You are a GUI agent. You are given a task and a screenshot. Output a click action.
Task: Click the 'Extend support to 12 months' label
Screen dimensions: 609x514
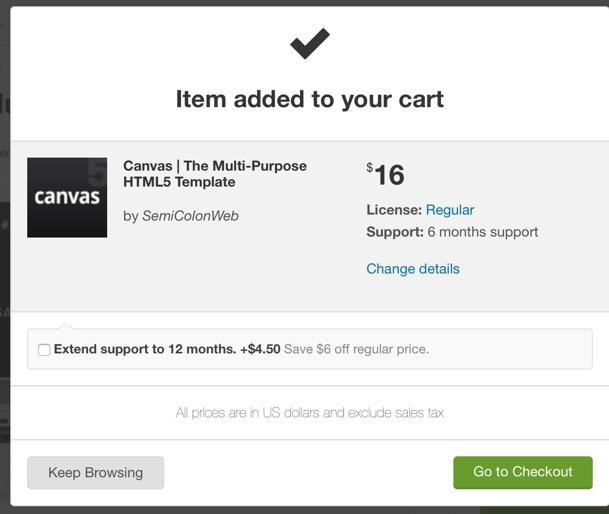(145, 350)
